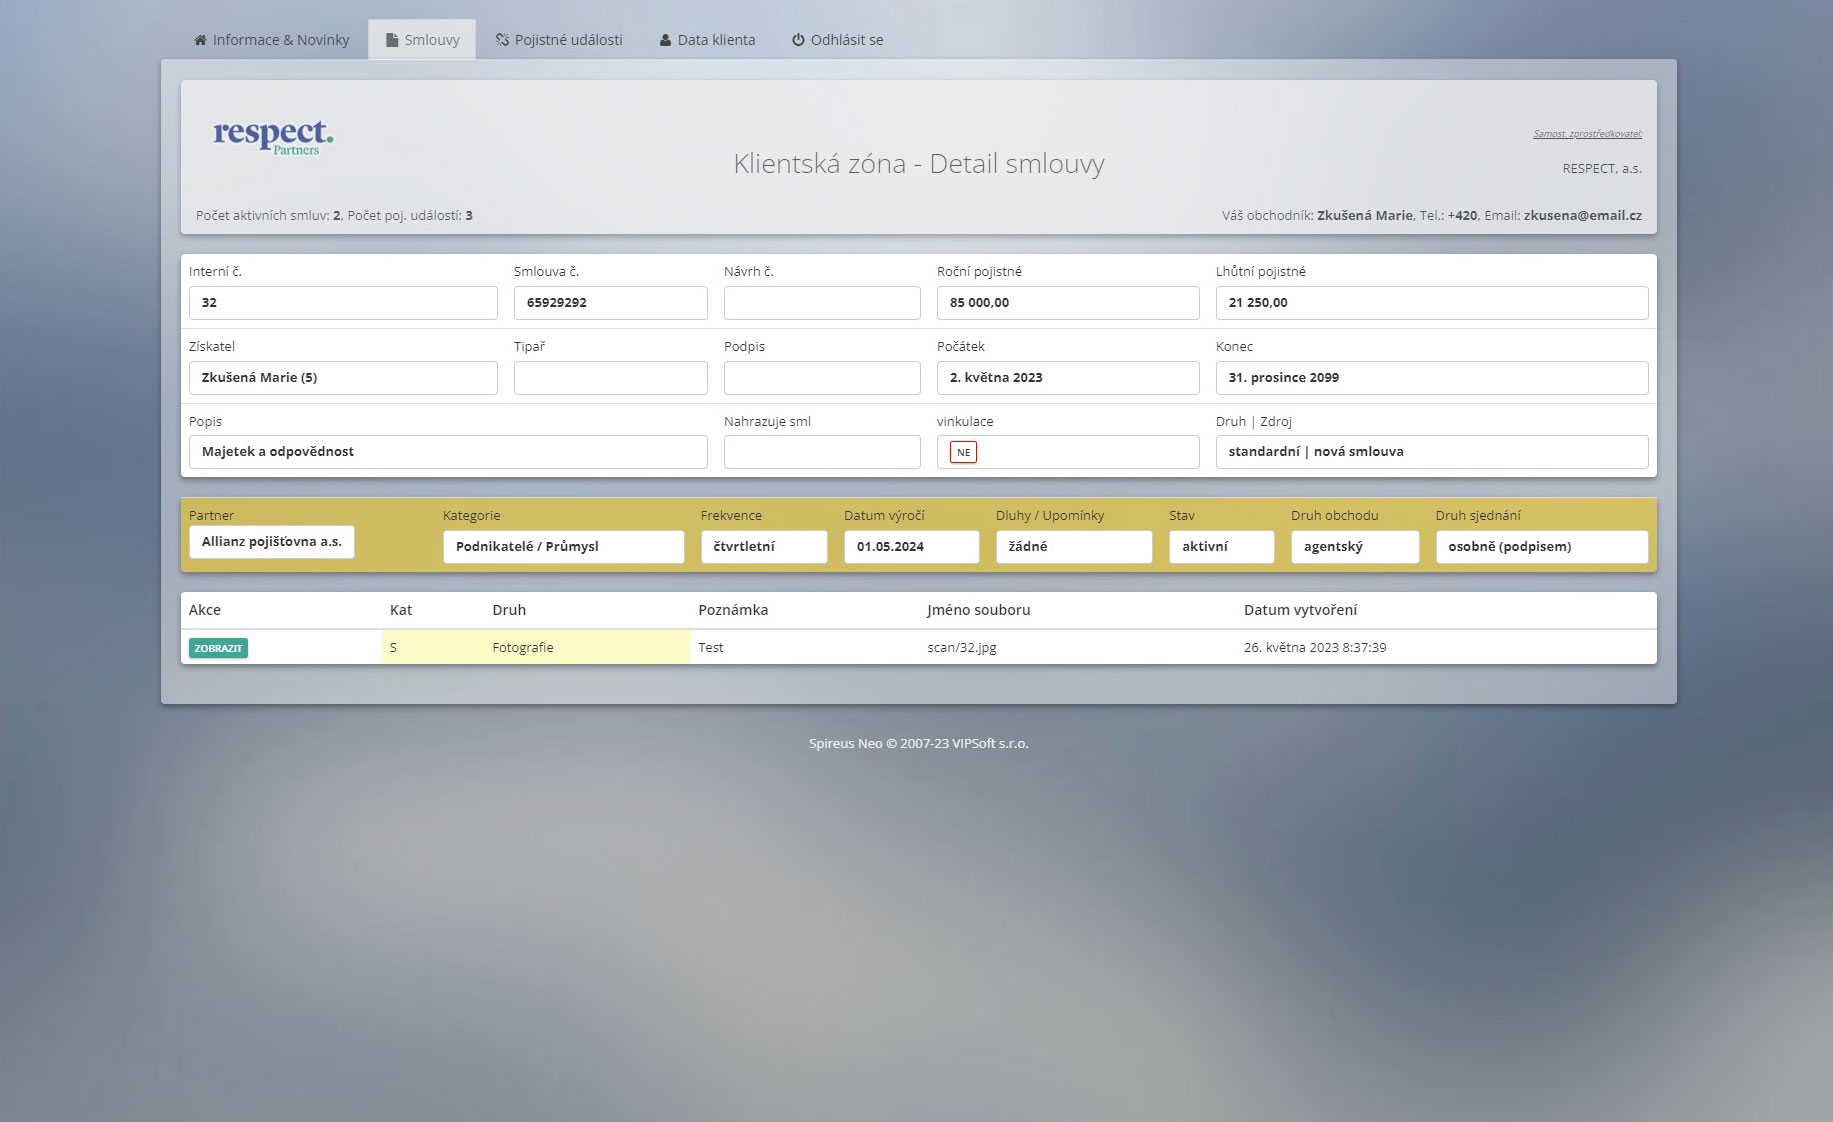This screenshot has height=1122, width=1833.
Task: Click the power icon to log out
Action: tap(798, 40)
